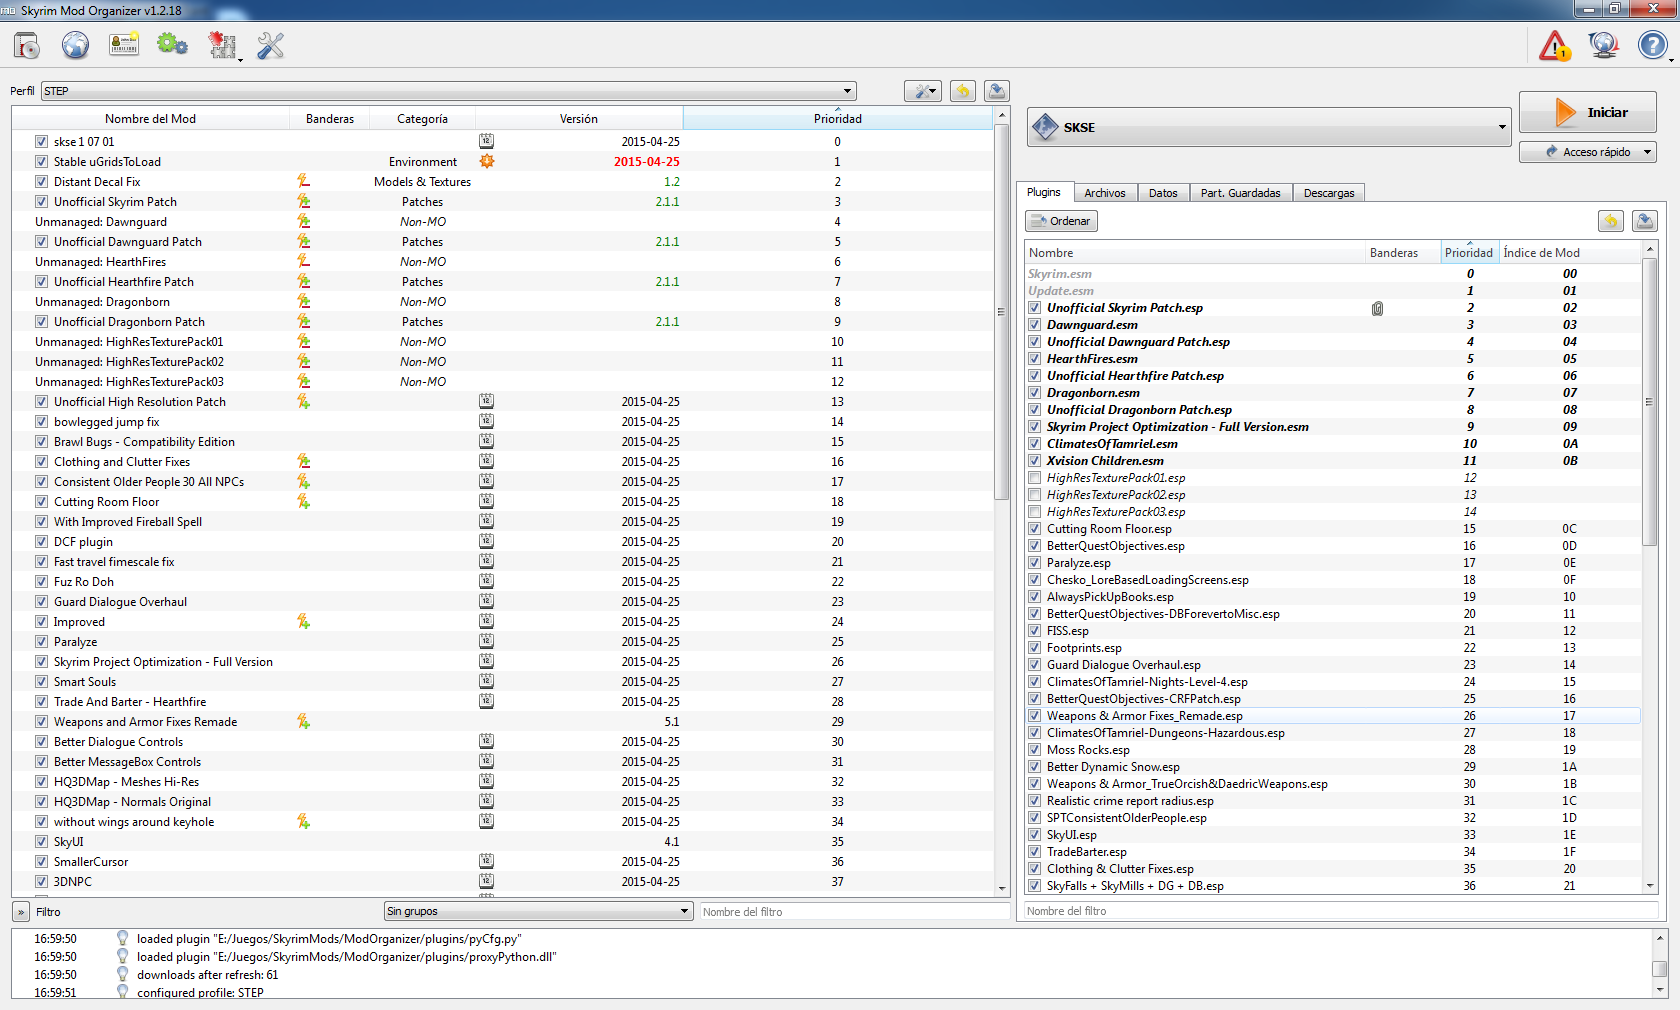This screenshot has width=1680, height=1010.
Task: Toggle the SkyUI.esp plugin checkbox
Action: coord(1035,835)
